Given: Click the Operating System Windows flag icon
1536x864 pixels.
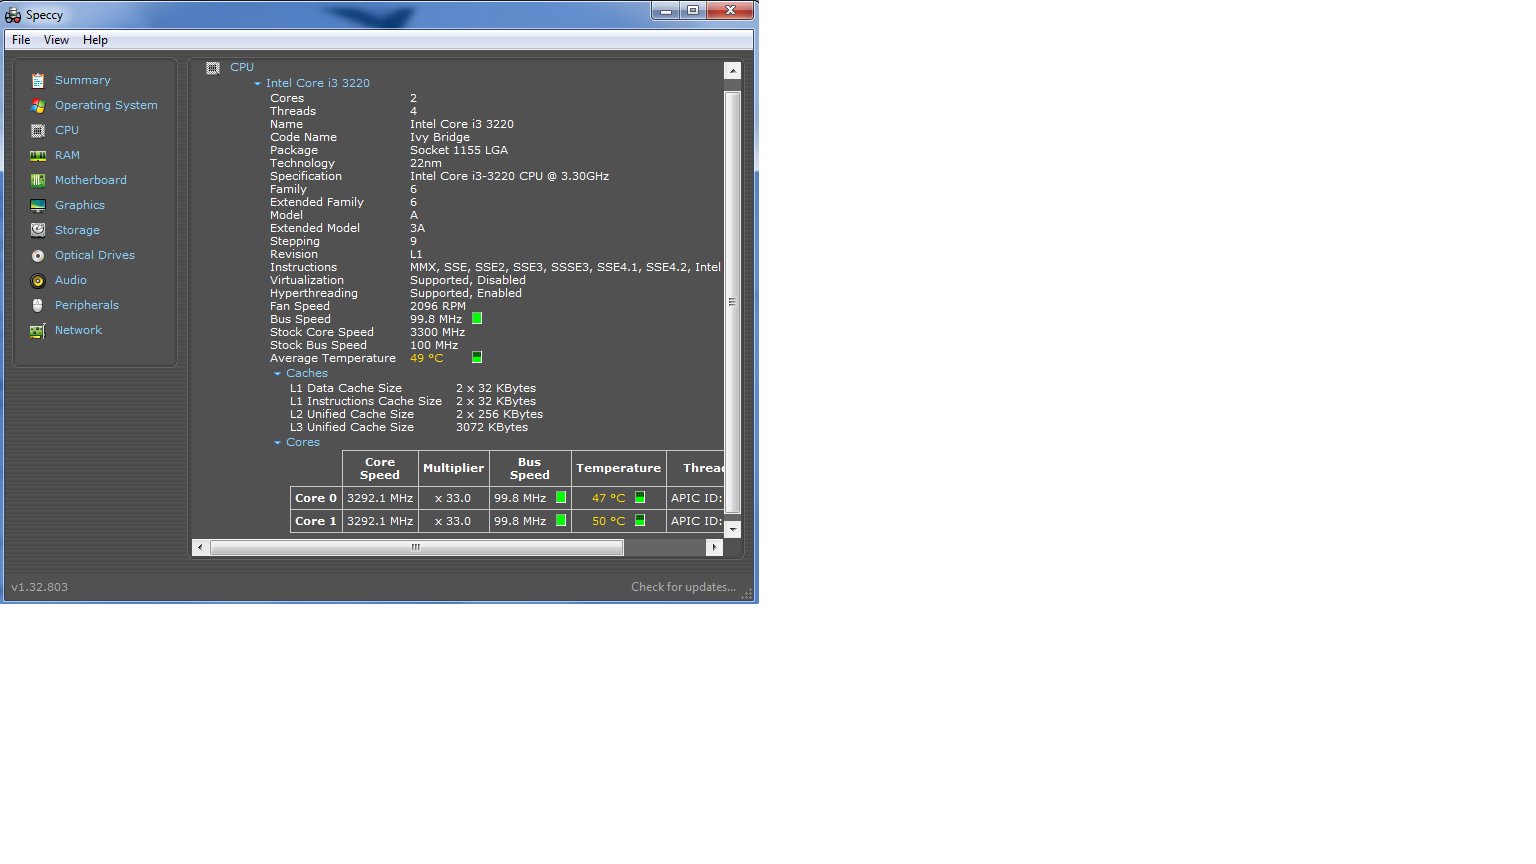Looking at the screenshot, I should click(x=38, y=105).
